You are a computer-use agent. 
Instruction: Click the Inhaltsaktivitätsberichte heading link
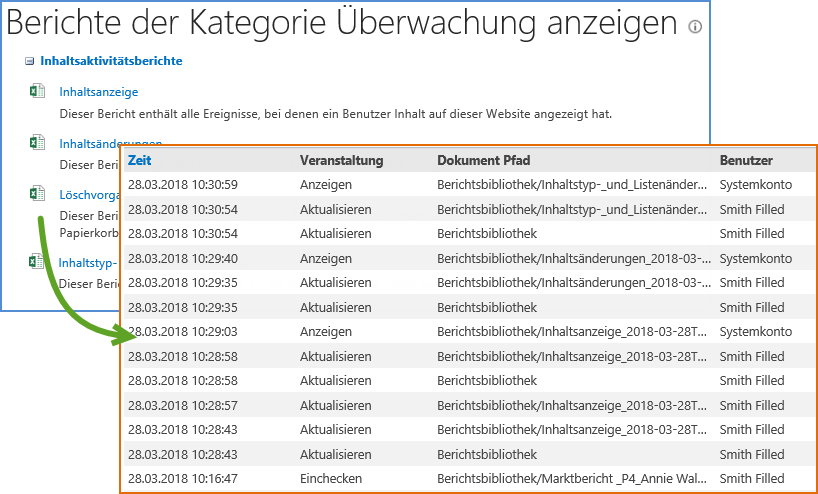(x=111, y=61)
